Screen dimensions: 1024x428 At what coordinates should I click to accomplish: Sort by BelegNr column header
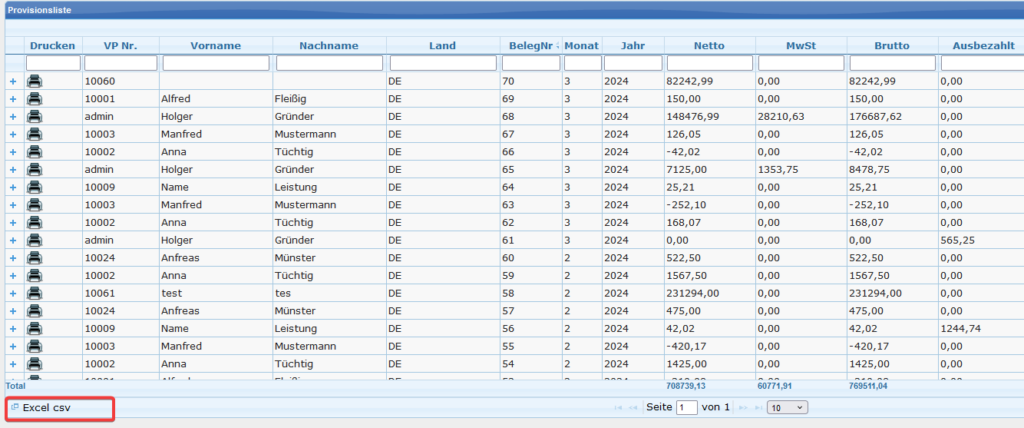[x=528, y=46]
